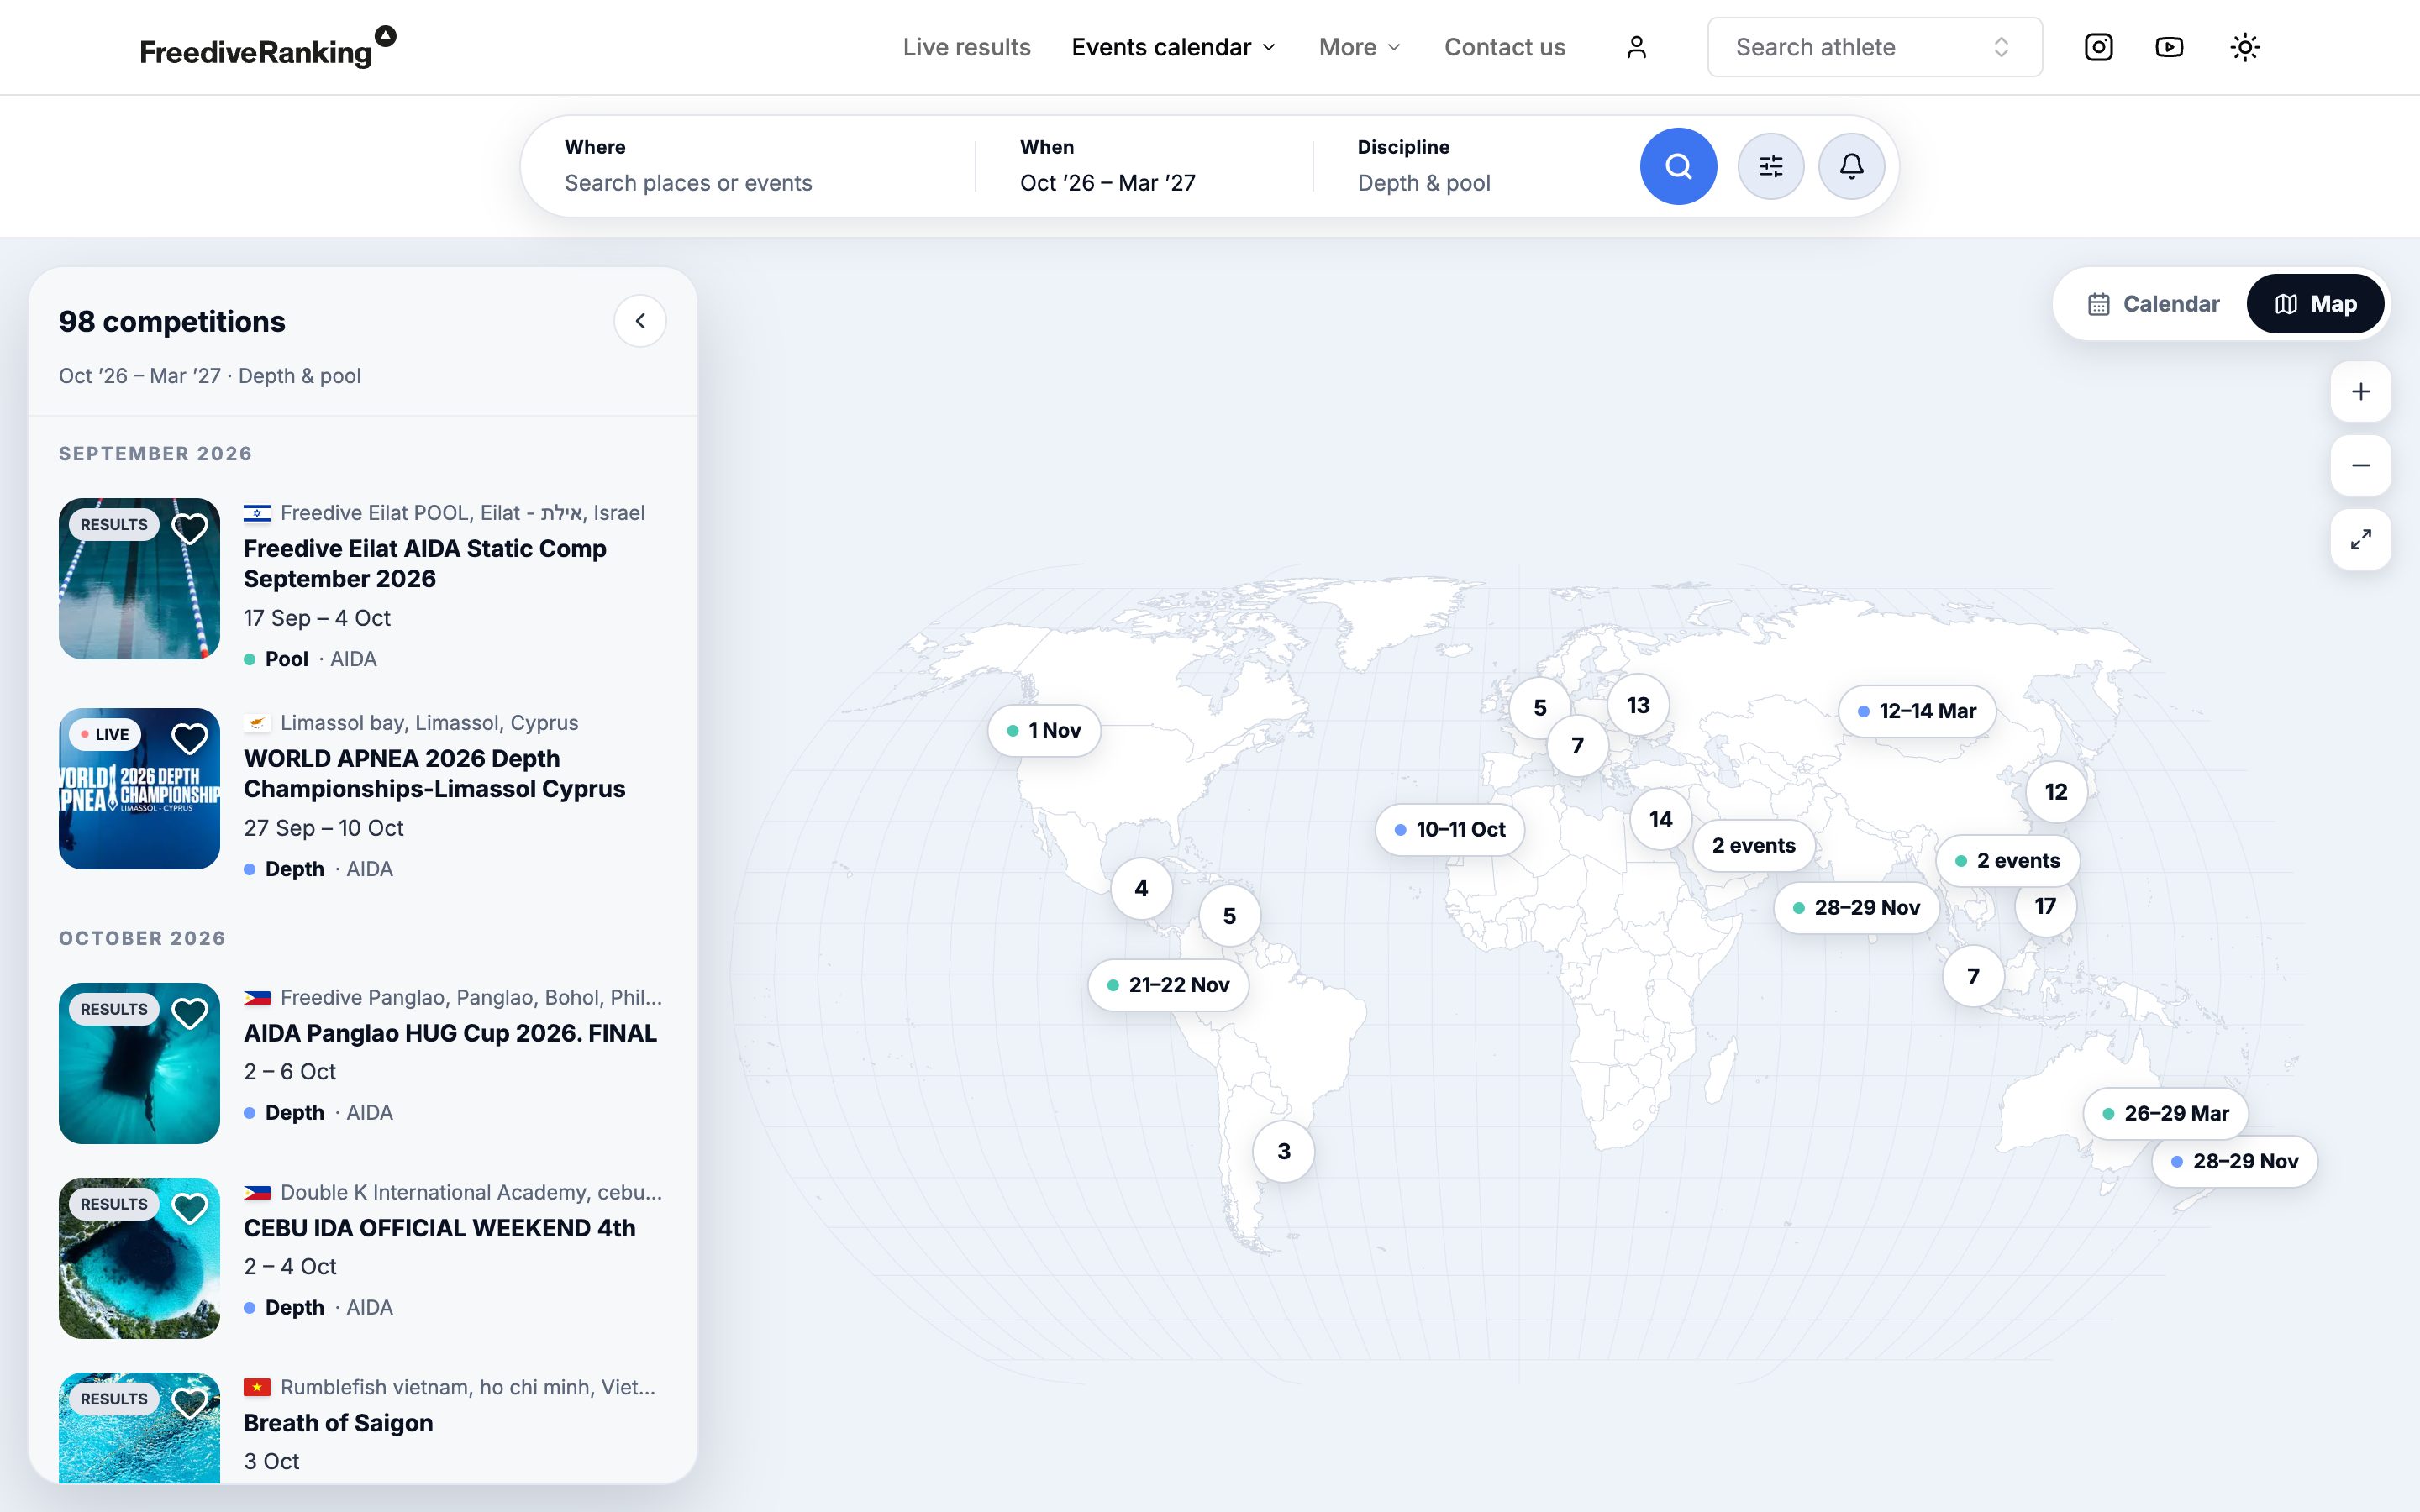Select the Map view tab
Viewport: 2420px width, 1512px height.
(x=2315, y=304)
